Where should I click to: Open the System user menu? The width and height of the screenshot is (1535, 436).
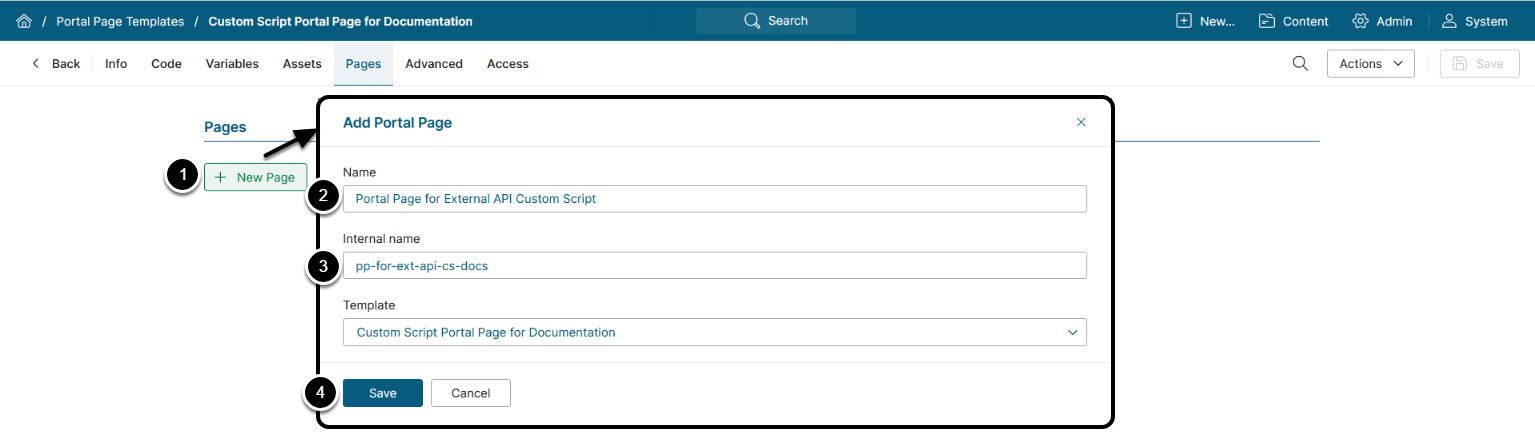click(1474, 21)
